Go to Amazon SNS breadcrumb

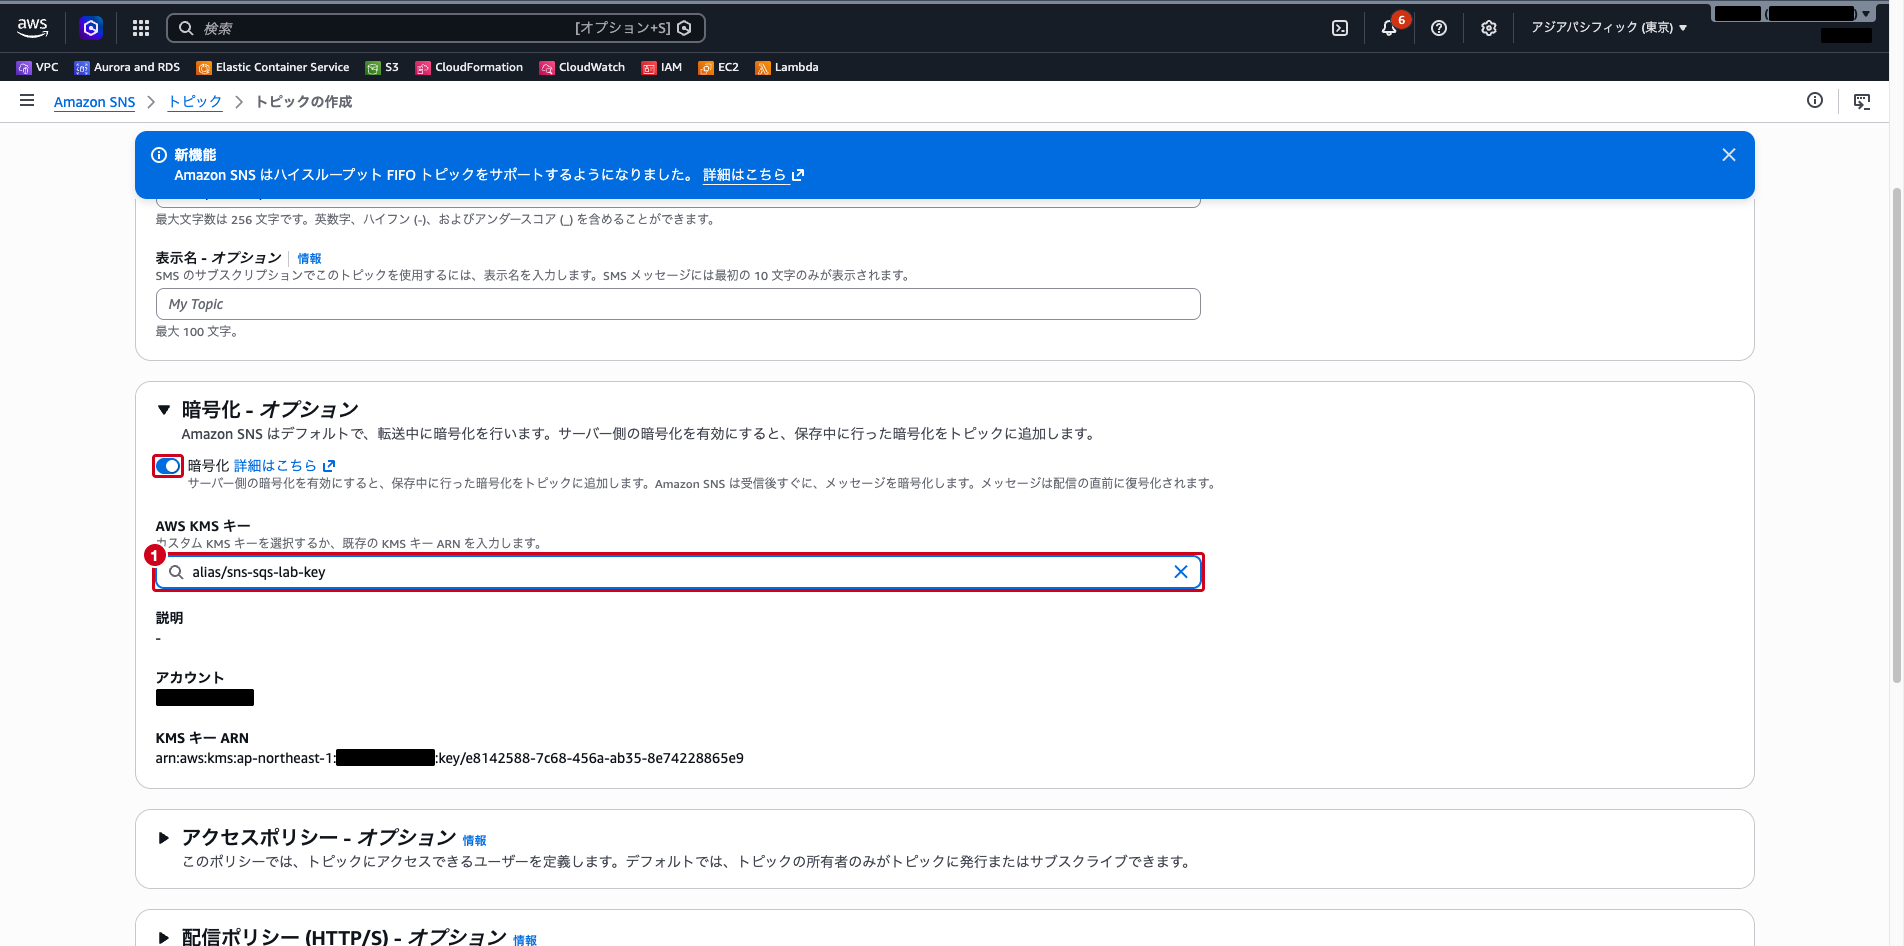coord(94,102)
